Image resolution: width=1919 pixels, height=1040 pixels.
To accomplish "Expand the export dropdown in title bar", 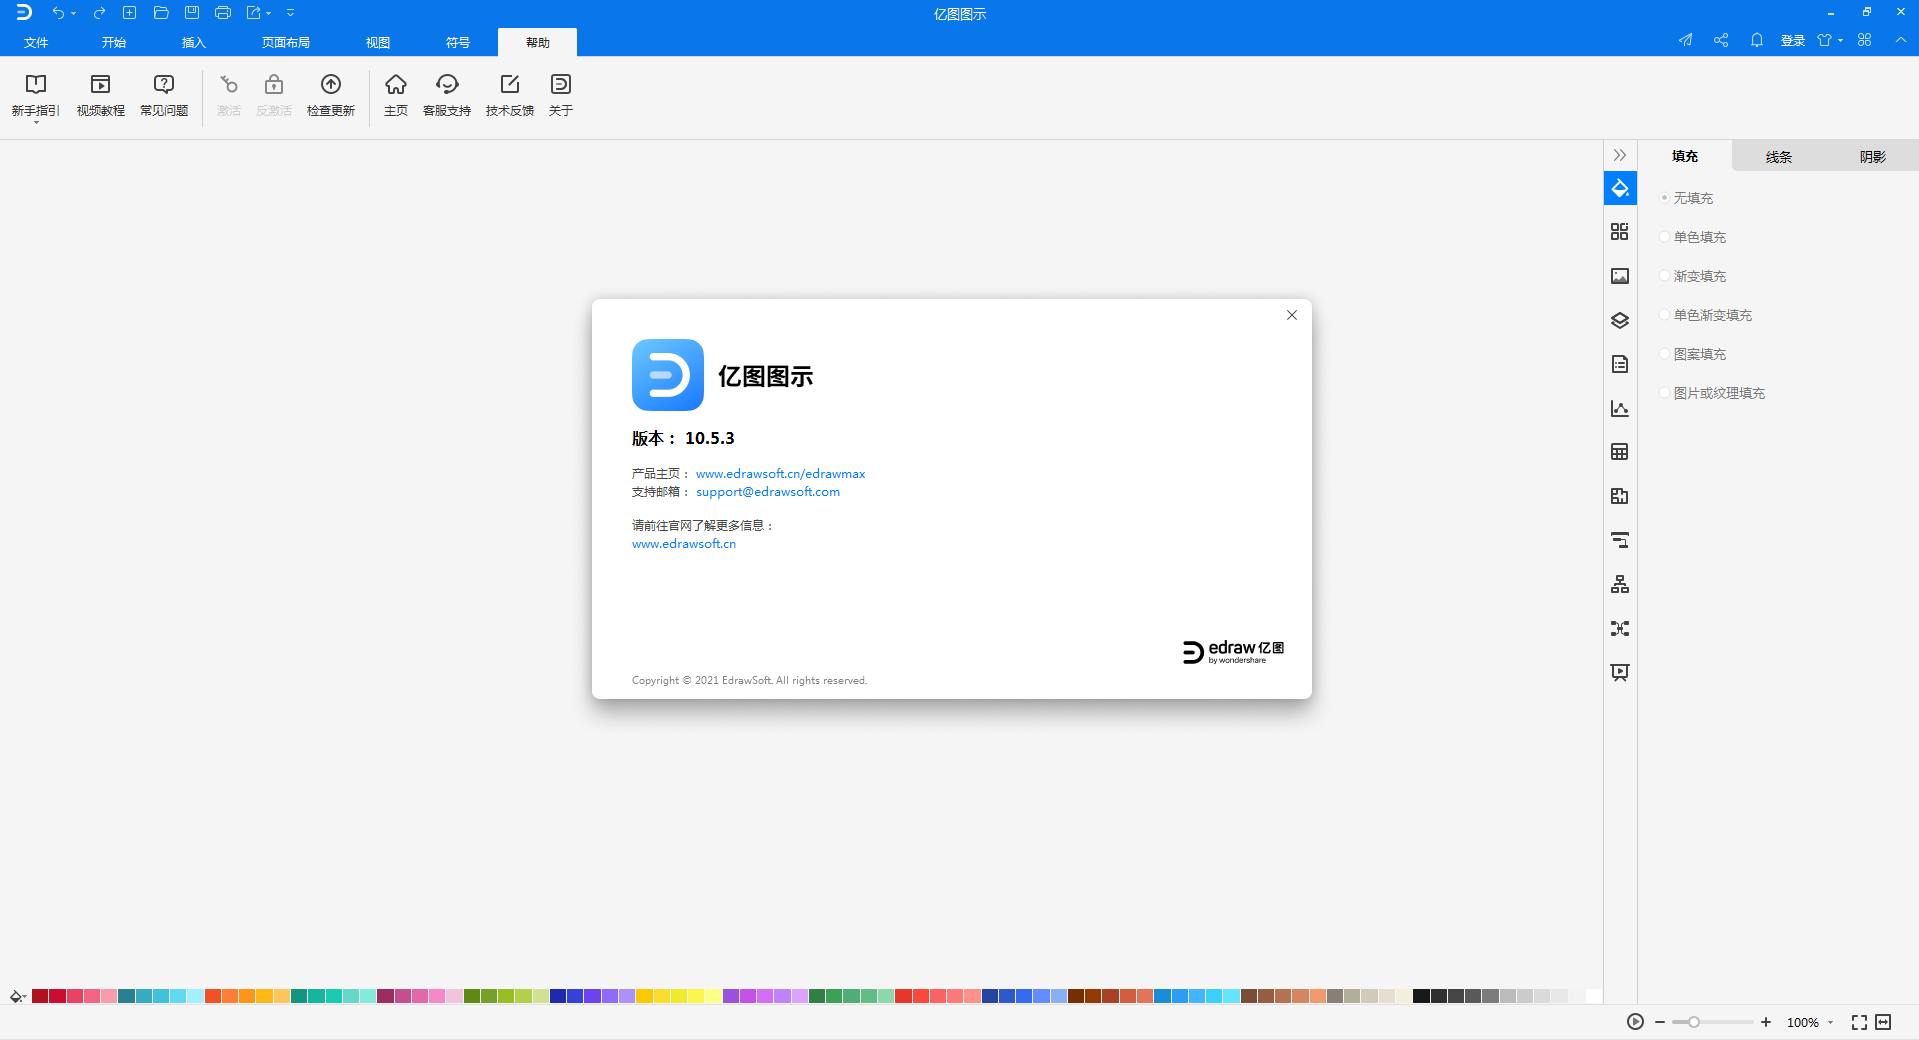I will point(269,13).
